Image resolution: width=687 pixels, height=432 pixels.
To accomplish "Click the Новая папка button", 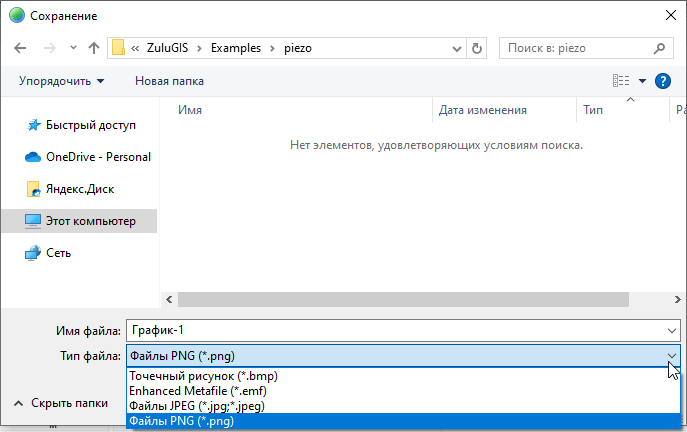I will [x=169, y=80].
